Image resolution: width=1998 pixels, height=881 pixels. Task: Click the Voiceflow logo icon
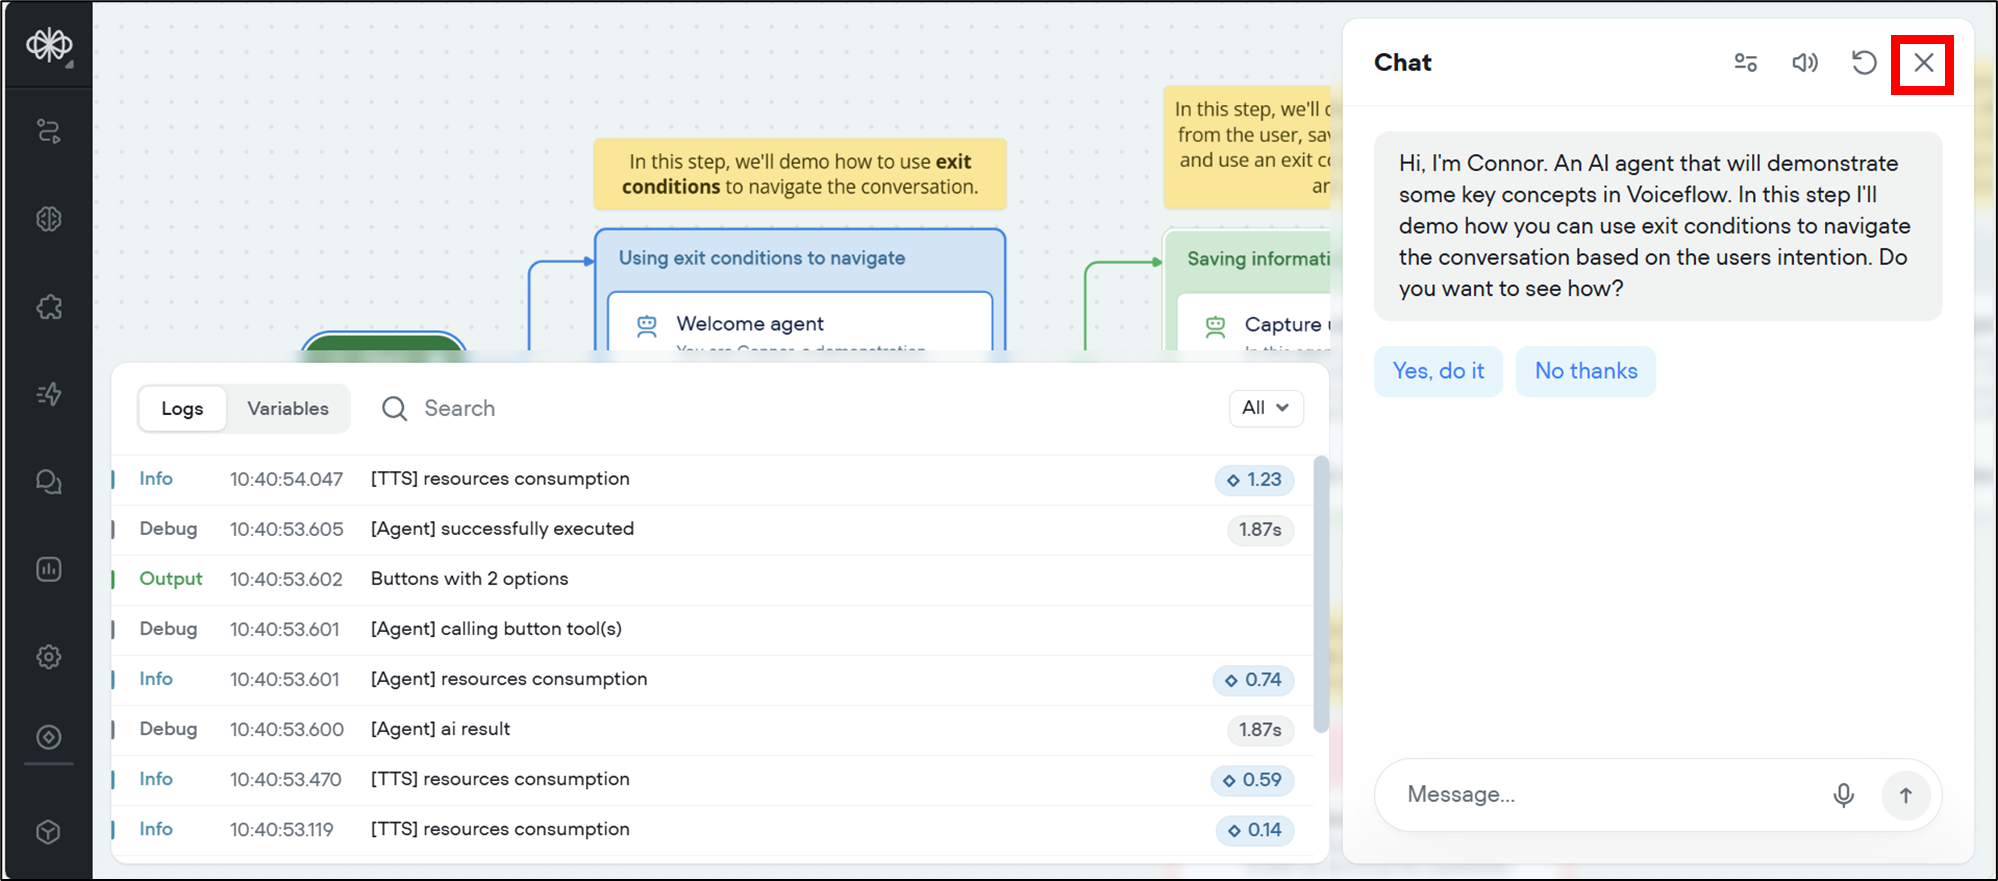pyautogui.click(x=49, y=45)
